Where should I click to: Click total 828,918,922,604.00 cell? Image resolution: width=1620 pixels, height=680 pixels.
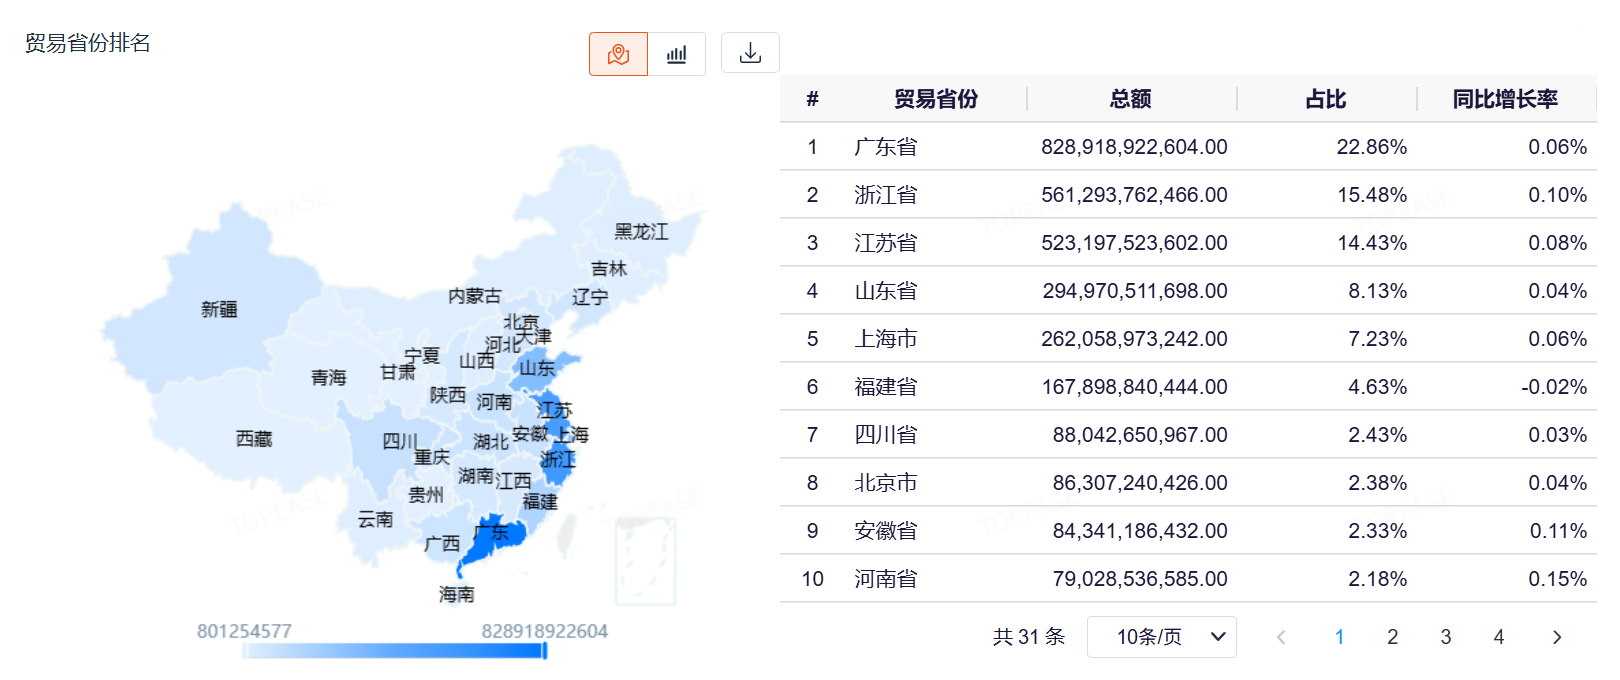(x=1134, y=147)
